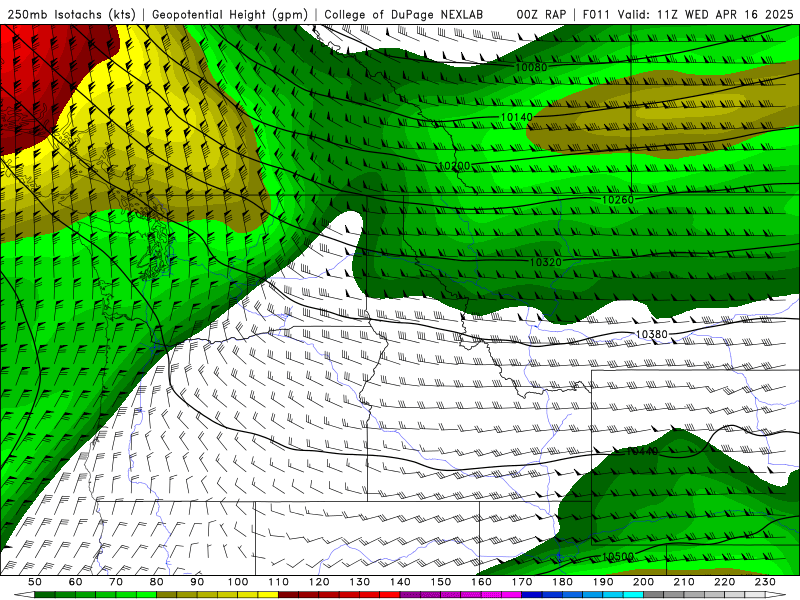Click the cyan swatch left of 200
Image resolution: width=800 pixels, height=600 pixels.
(634, 595)
